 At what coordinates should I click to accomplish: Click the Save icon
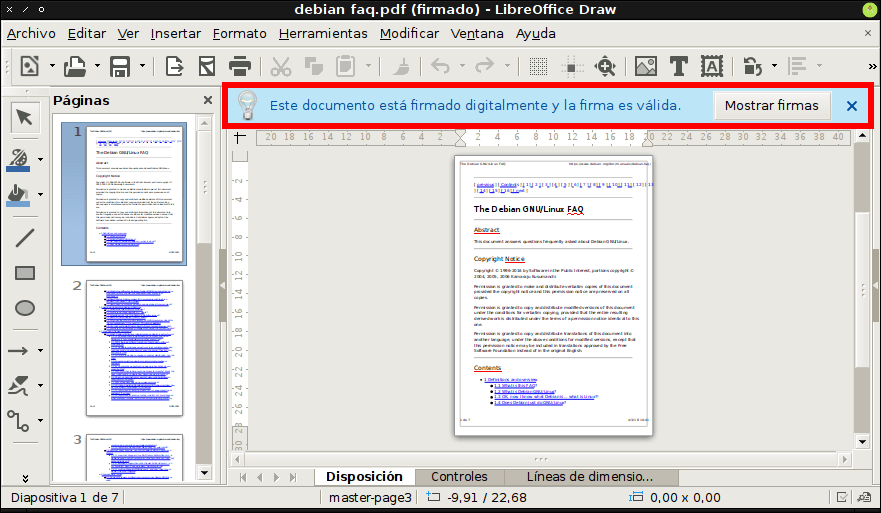pyautogui.click(x=120, y=66)
